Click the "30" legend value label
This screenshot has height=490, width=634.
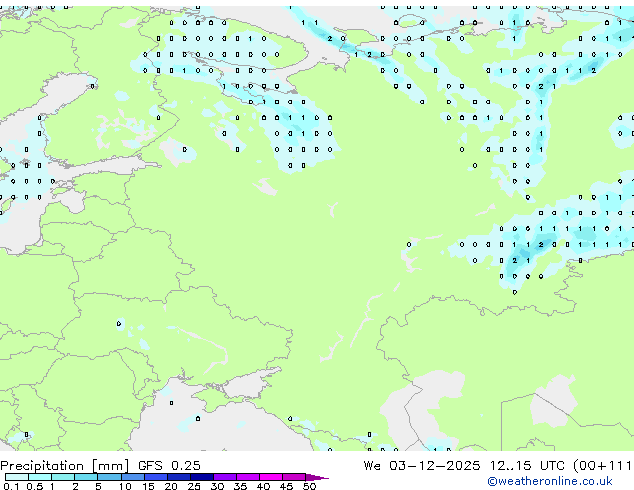(x=217, y=486)
